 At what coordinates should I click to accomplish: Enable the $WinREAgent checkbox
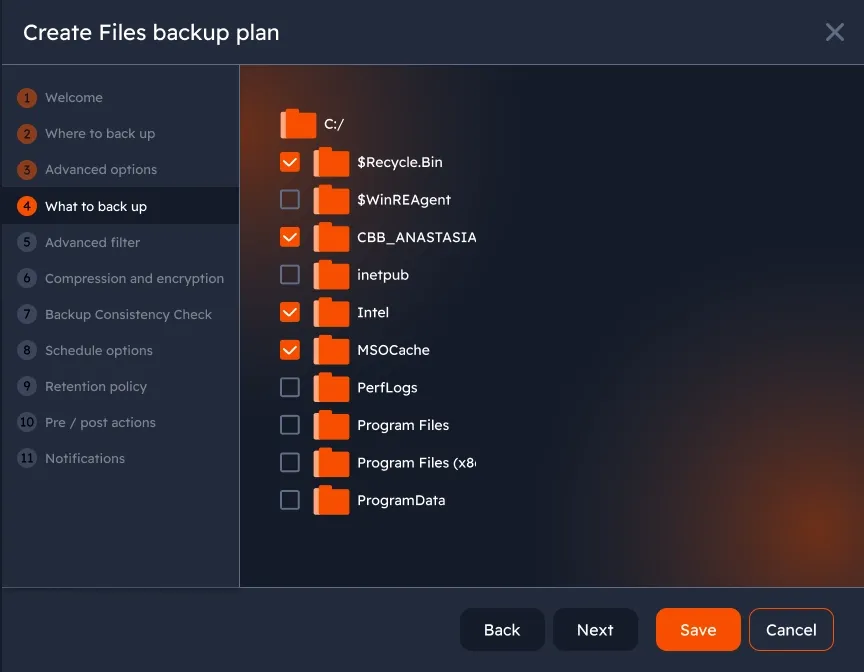[x=290, y=200]
